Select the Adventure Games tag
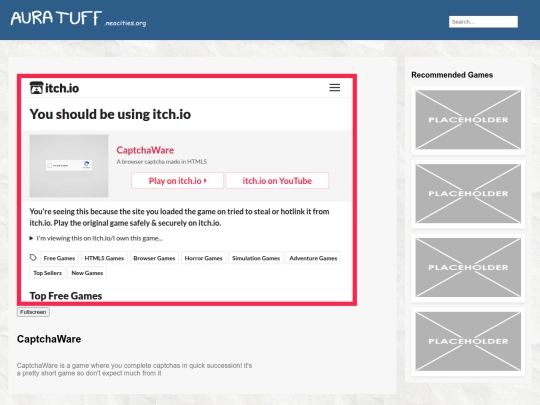 pos(313,258)
